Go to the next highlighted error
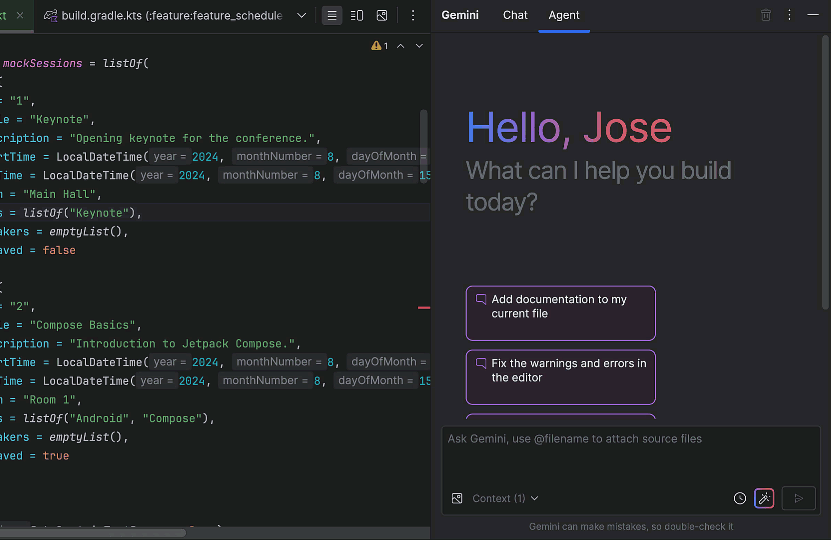The height and width of the screenshot is (540, 831). point(419,46)
